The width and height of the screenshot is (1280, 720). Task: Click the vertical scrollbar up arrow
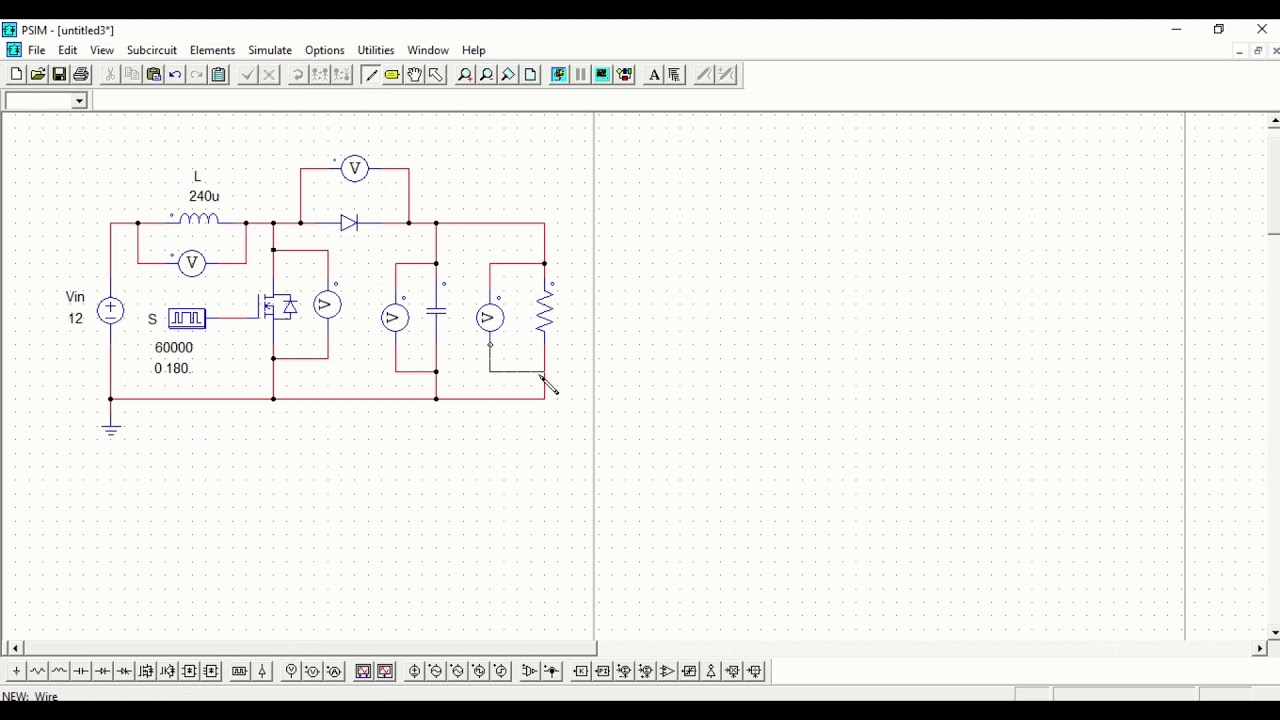[x=1273, y=121]
